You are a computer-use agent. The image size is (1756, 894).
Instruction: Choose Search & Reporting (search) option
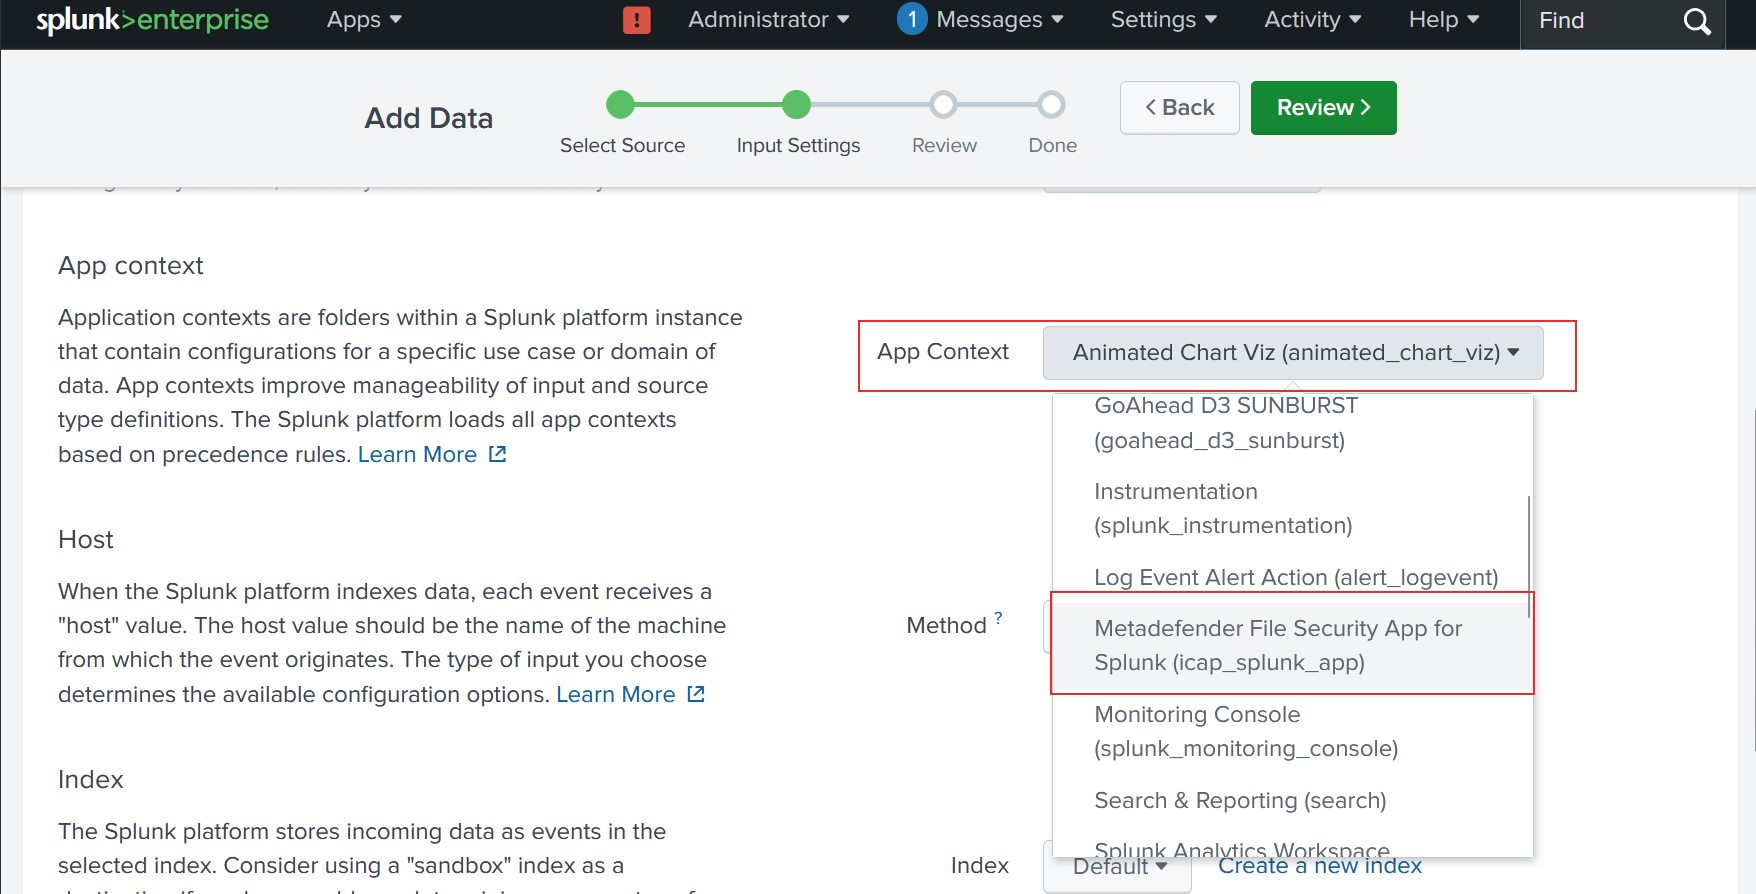coord(1292,800)
